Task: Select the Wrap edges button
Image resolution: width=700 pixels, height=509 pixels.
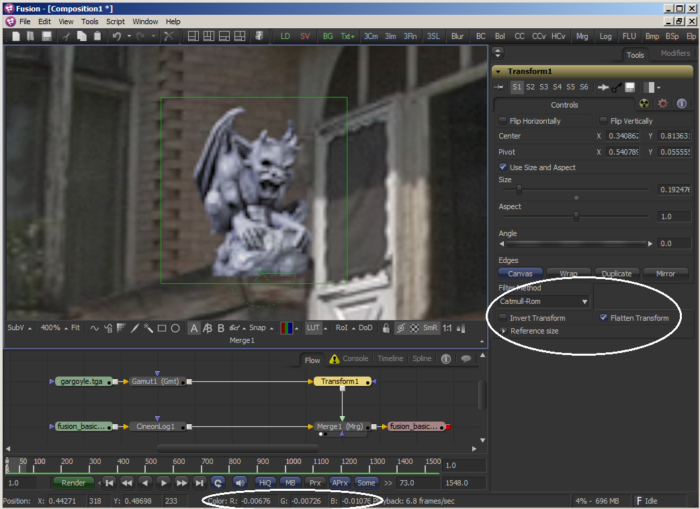Action: click(x=569, y=273)
